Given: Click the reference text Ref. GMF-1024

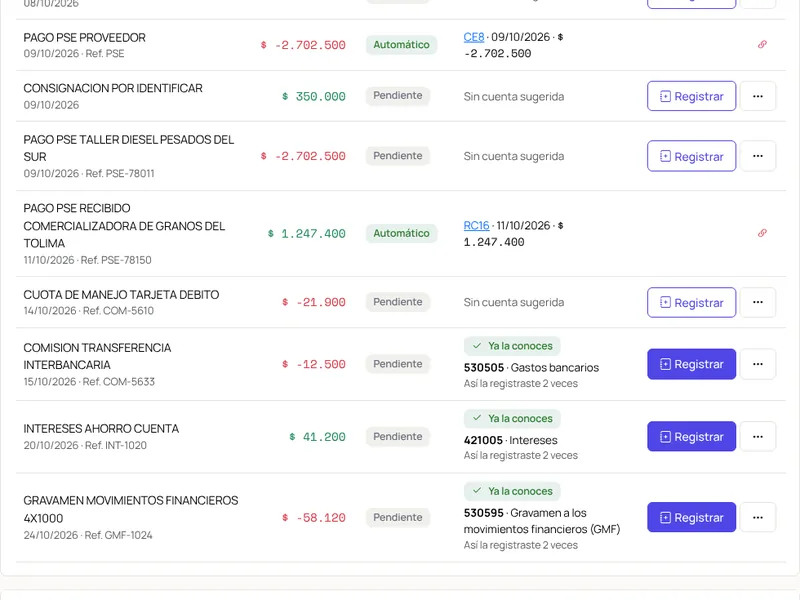Looking at the screenshot, I should point(118,535).
